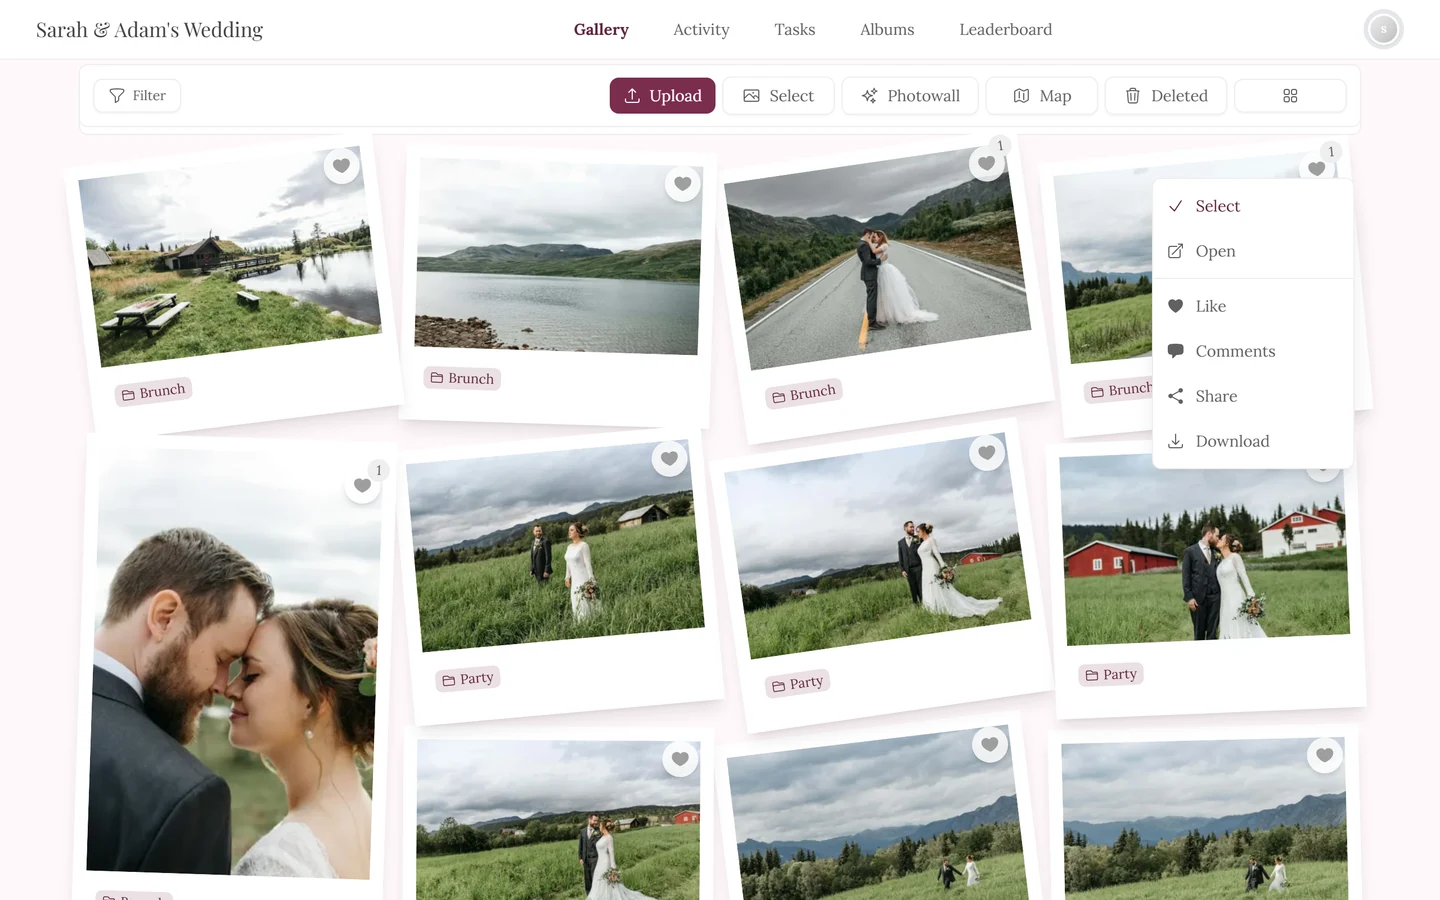1440x900 pixels.
Task: Toggle heart on couple kissing on road photo
Action: point(986,163)
